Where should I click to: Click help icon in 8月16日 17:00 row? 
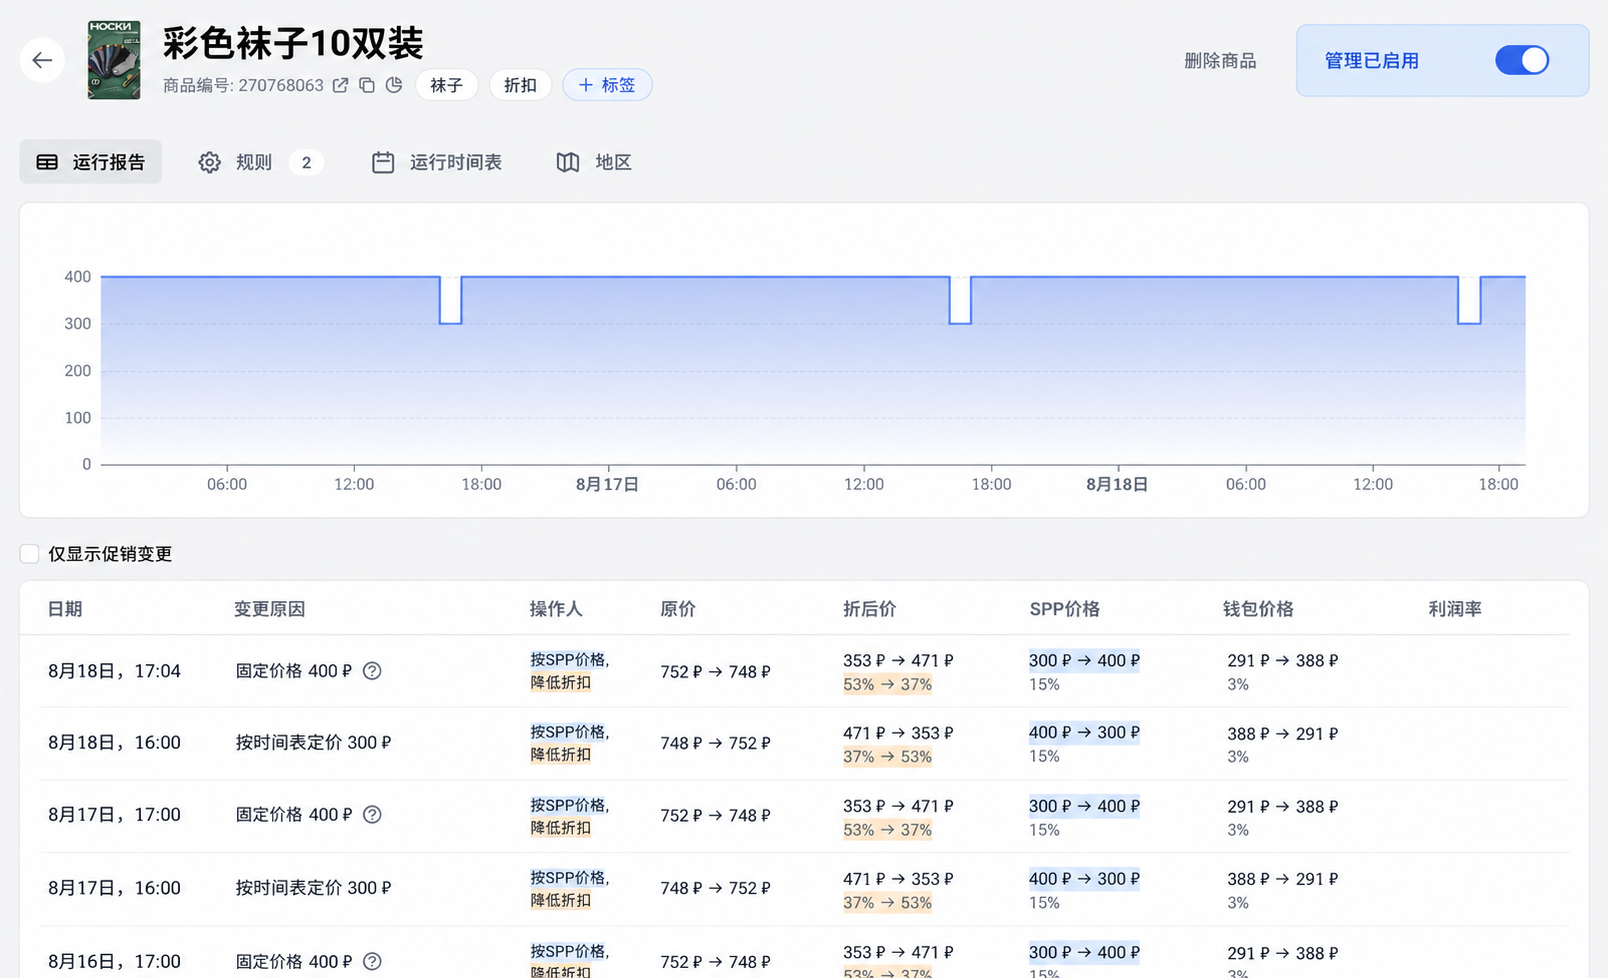coord(372,961)
